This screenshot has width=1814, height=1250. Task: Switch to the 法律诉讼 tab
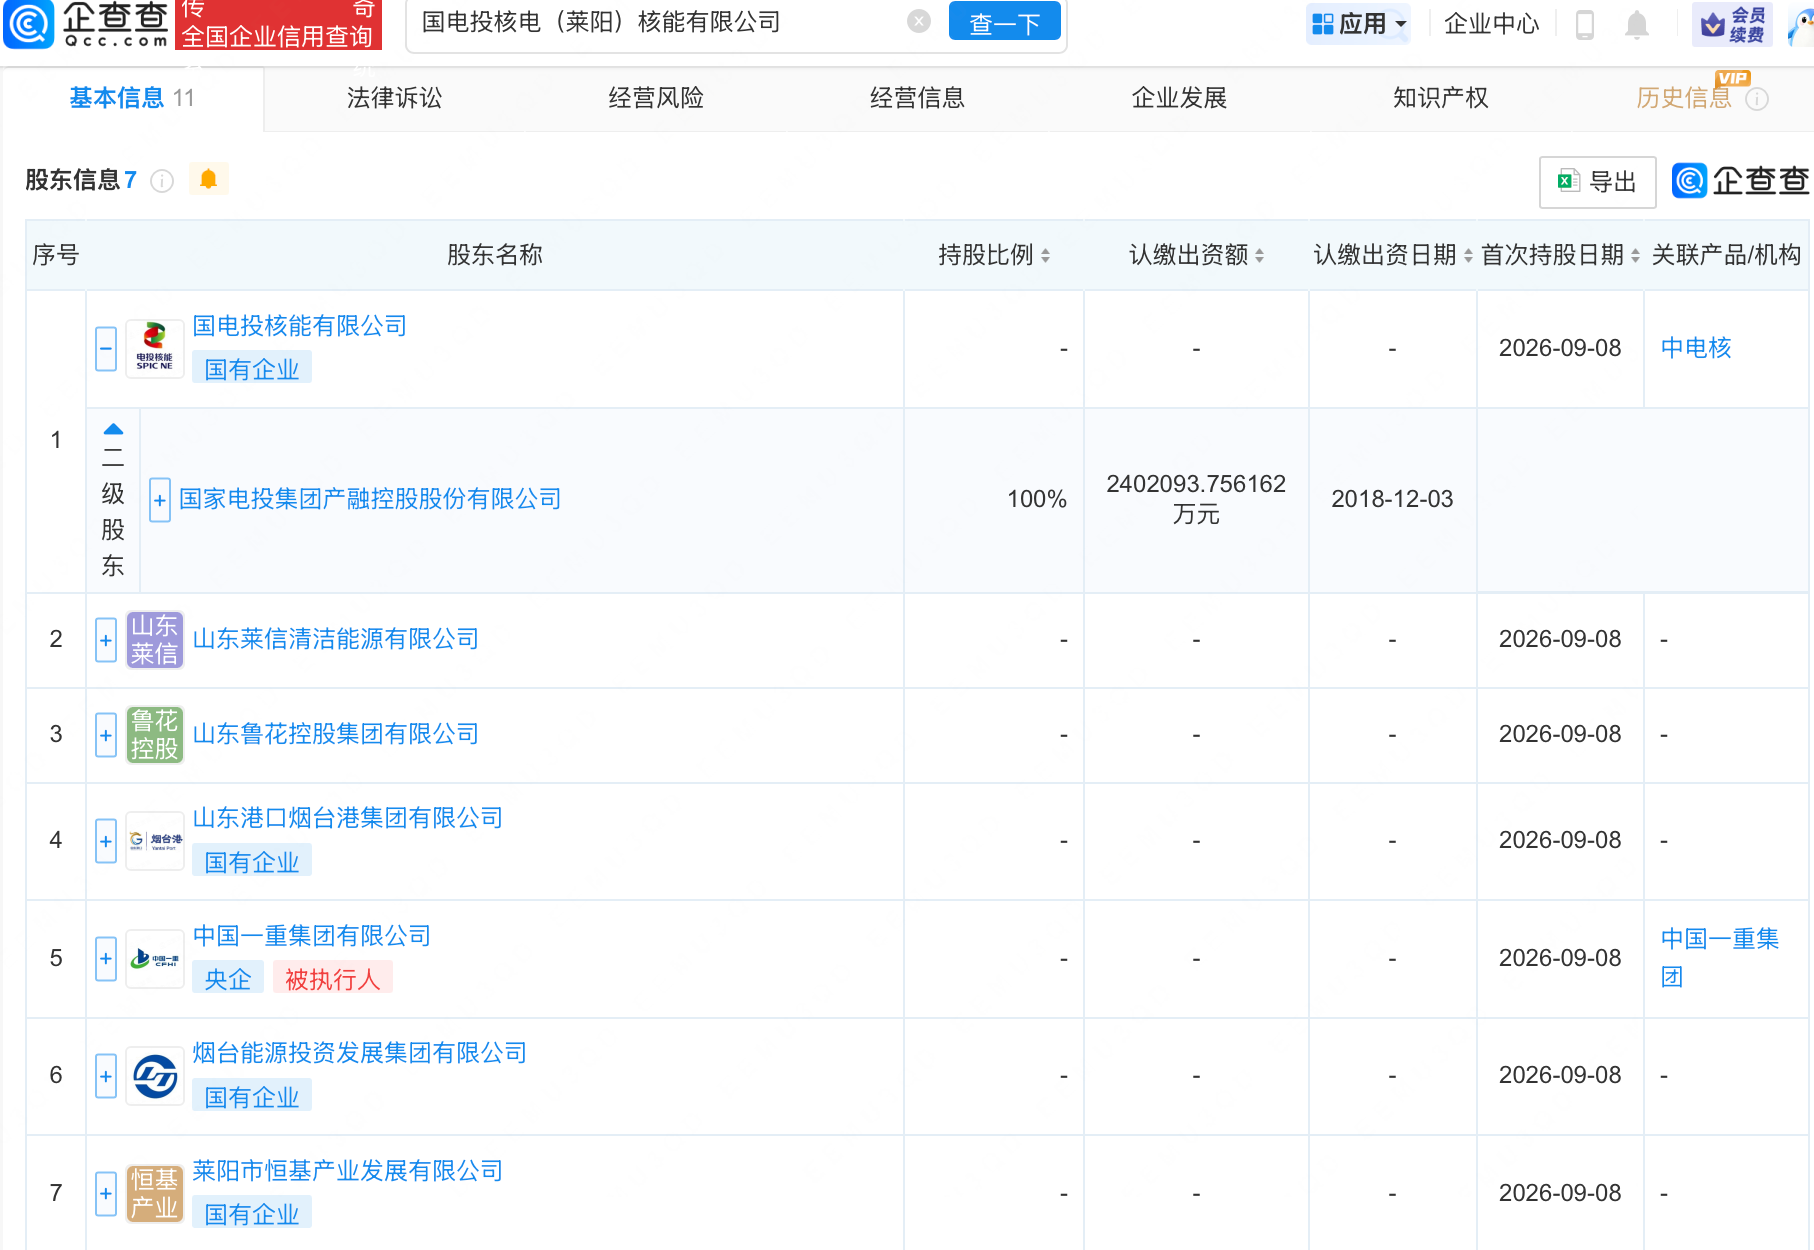[x=394, y=98]
